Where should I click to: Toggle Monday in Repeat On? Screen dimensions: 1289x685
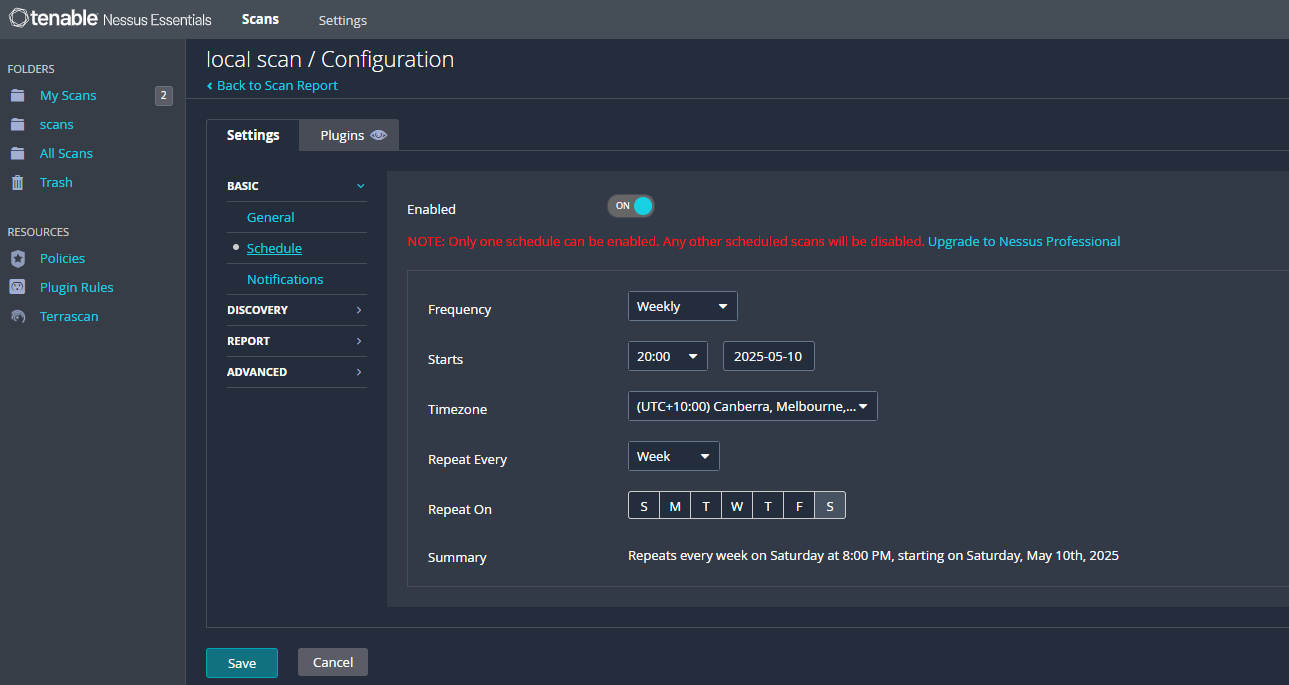tap(675, 506)
